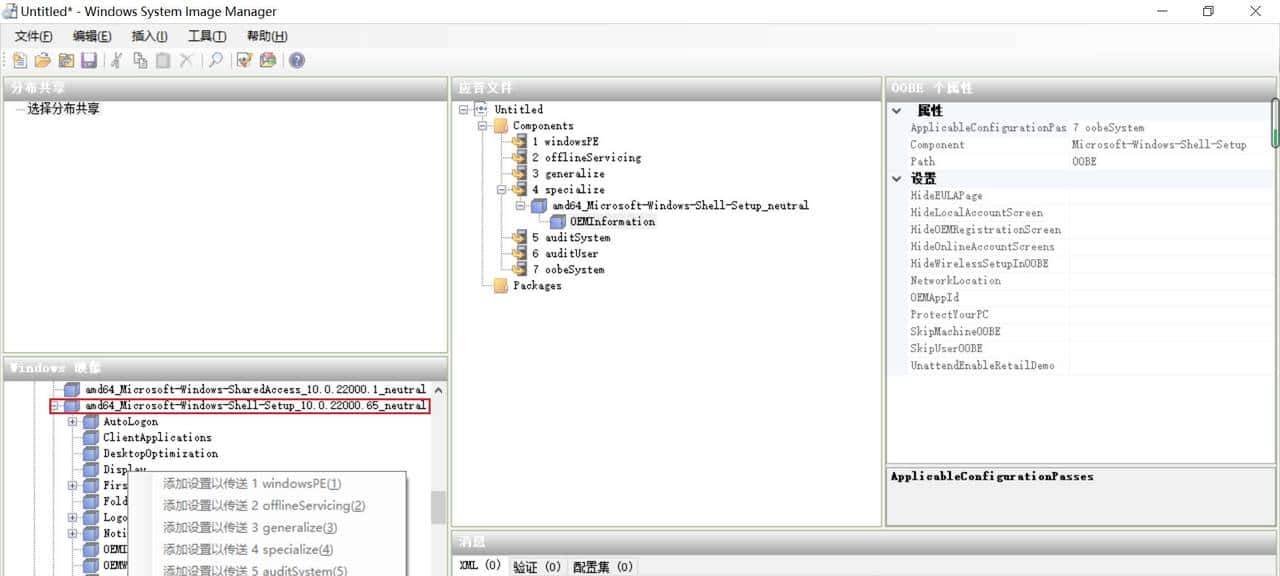Click the magnifier find icon in toolbar

pyautogui.click(x=215, y=61)
